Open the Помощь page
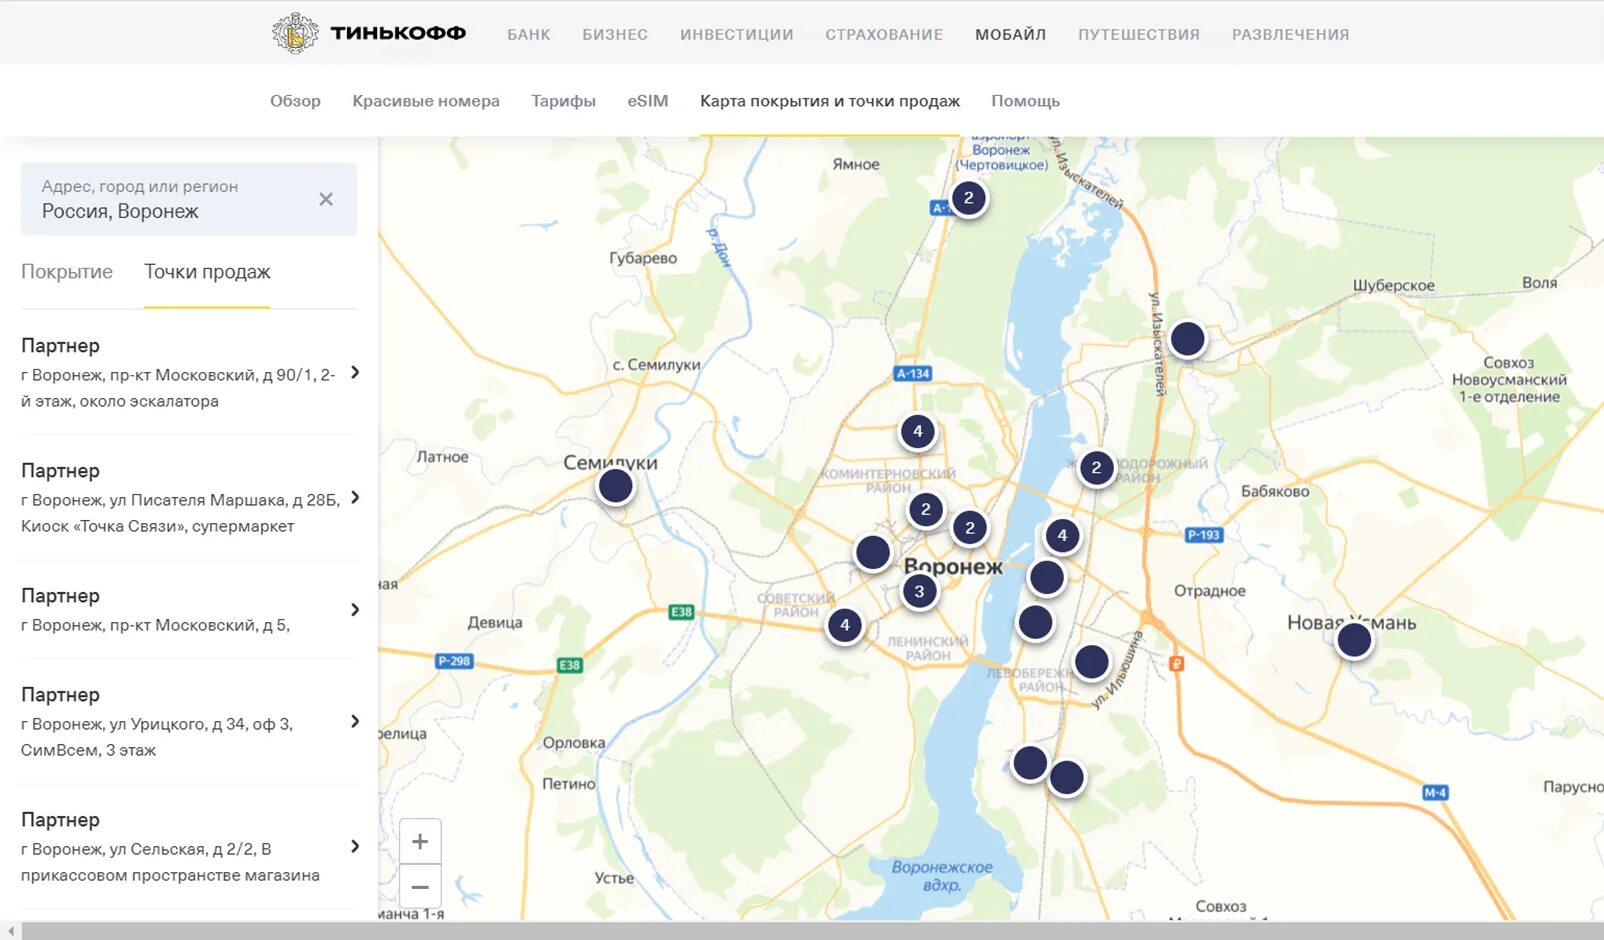 pos(1025,101)
